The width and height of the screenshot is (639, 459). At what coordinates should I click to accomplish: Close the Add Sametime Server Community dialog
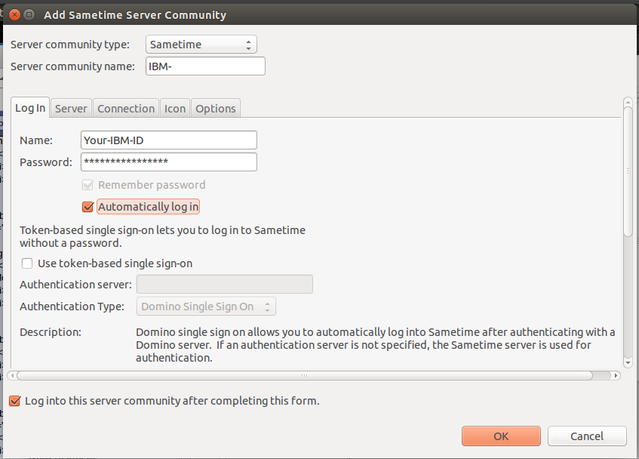(x=15, y=15)
